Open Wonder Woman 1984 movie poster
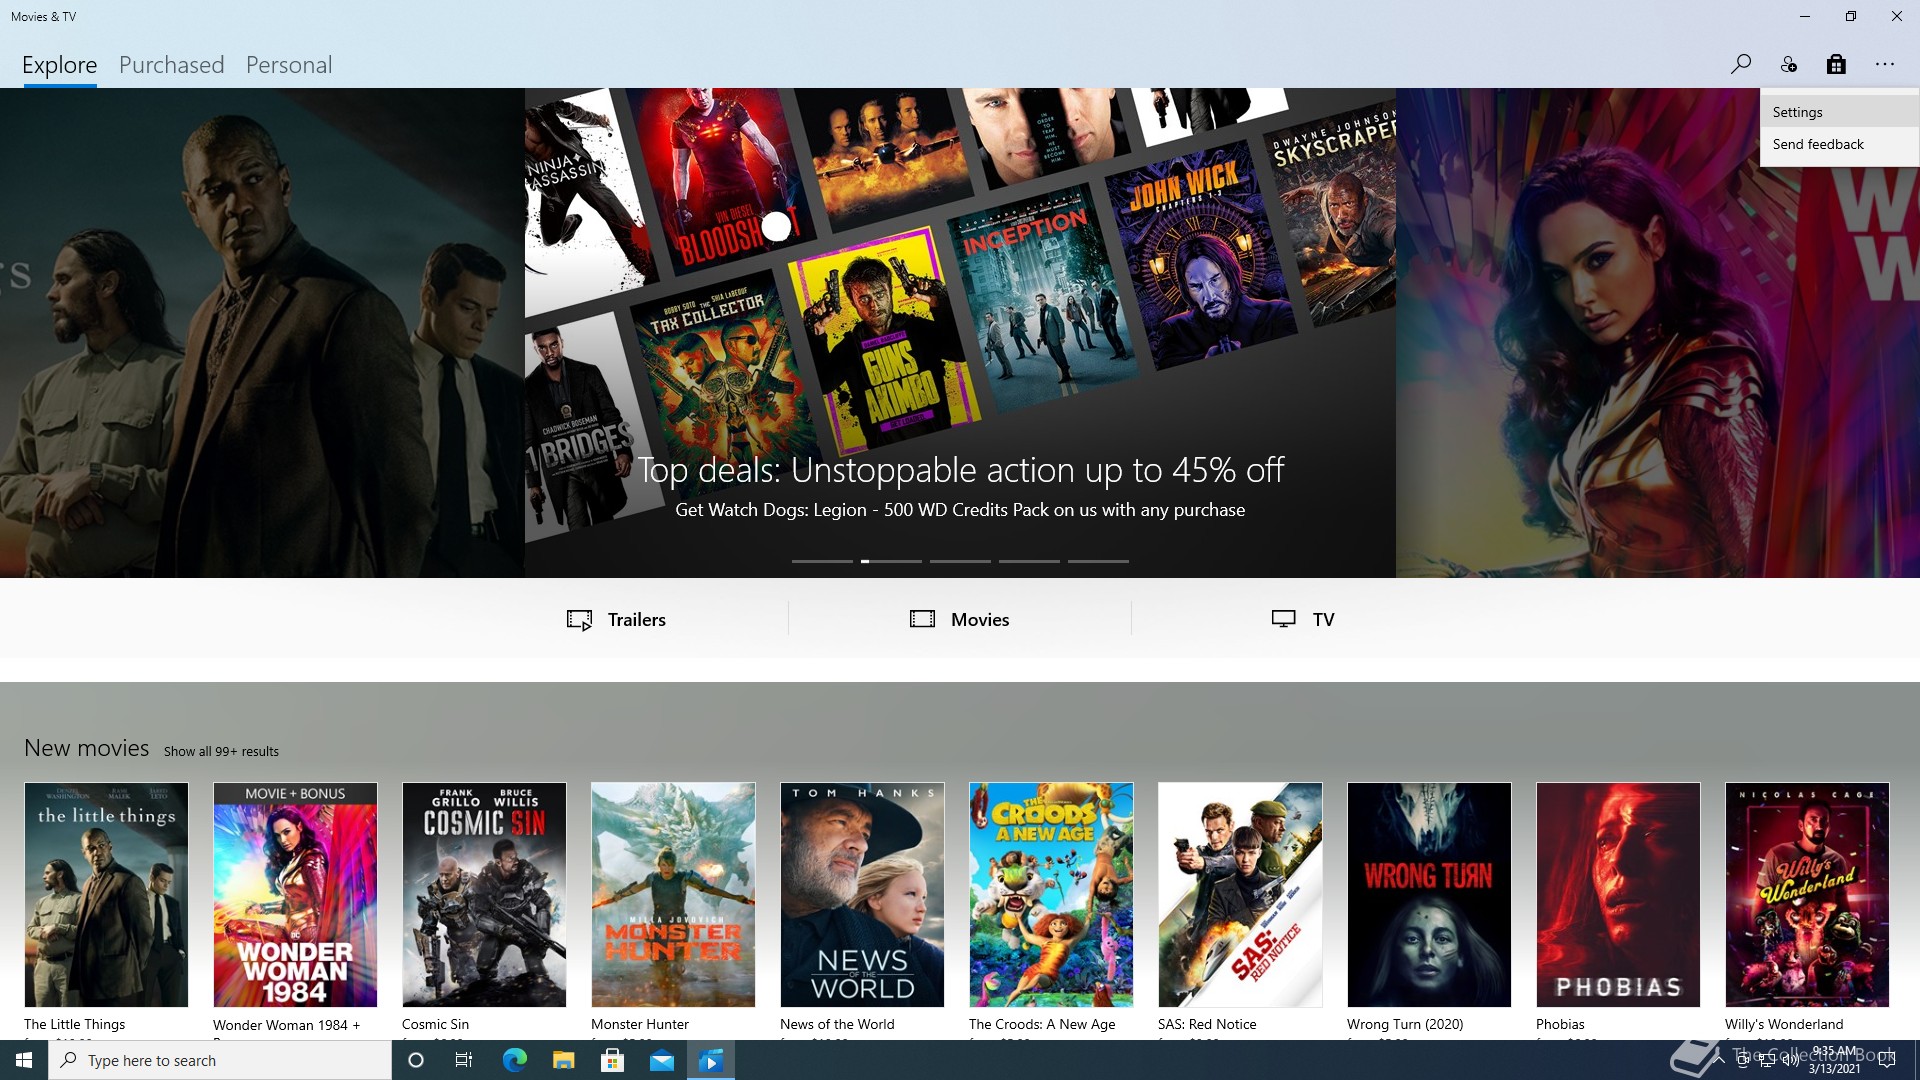 click(295, 895)
